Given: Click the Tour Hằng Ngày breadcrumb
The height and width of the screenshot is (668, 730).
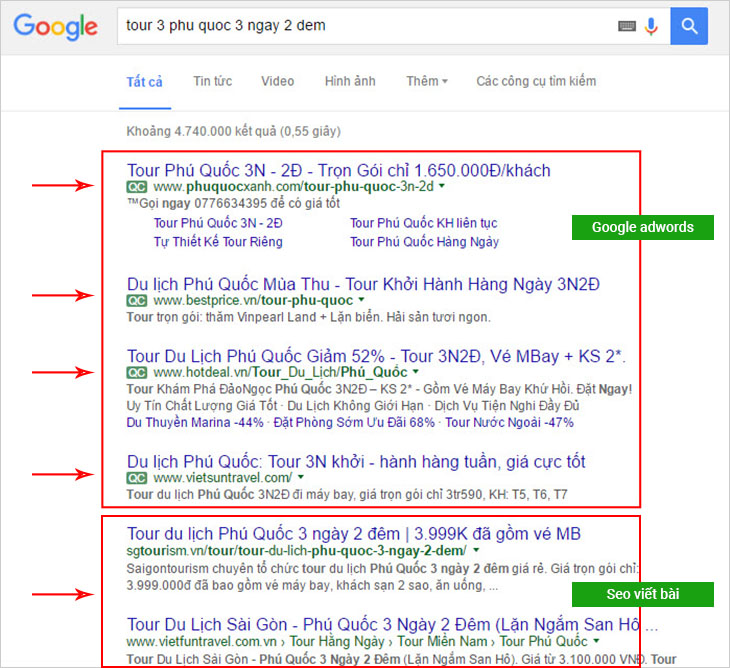Looking at the screenshot, I should 337,641.
